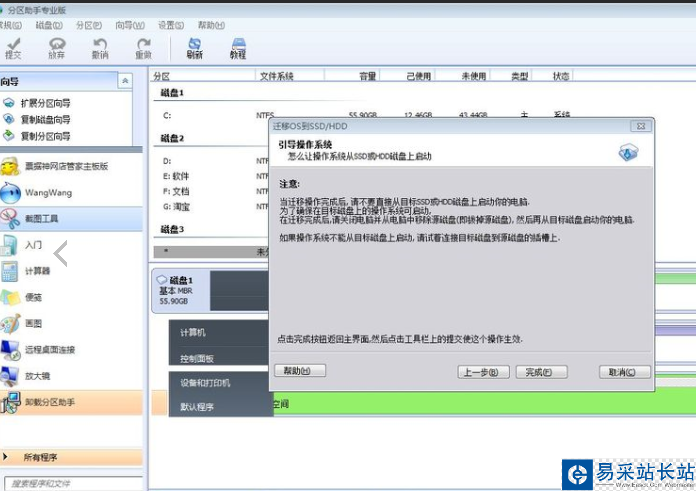Open the 教程 (tutorial) toolbar icon

(x=238, y=48)
